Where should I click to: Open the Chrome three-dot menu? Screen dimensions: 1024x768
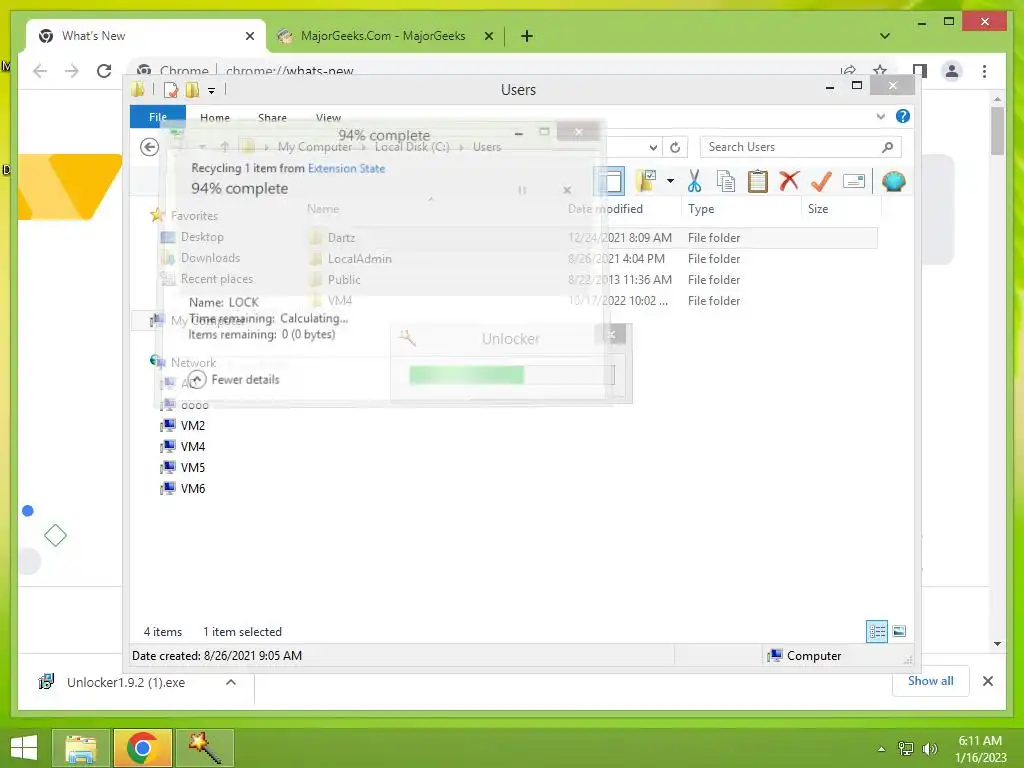[984, 71]
